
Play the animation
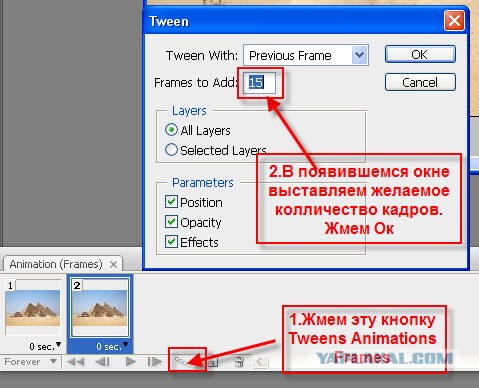point(130,362)
